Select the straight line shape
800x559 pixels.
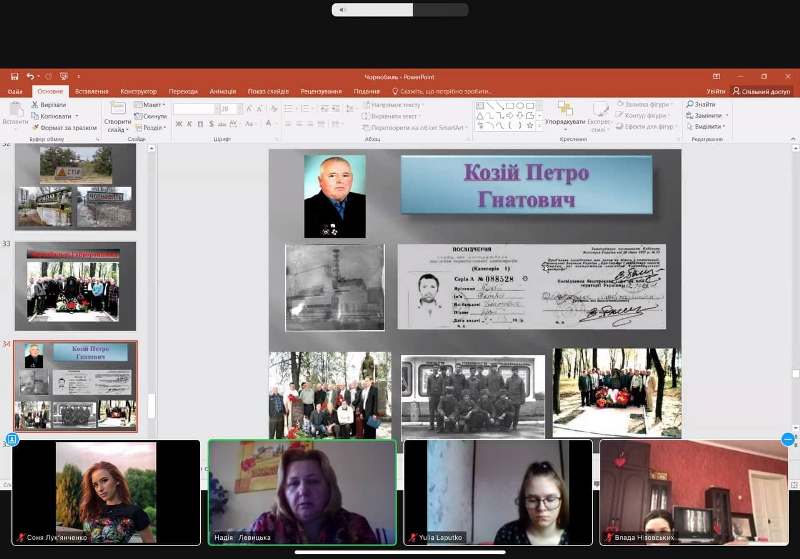490,106
